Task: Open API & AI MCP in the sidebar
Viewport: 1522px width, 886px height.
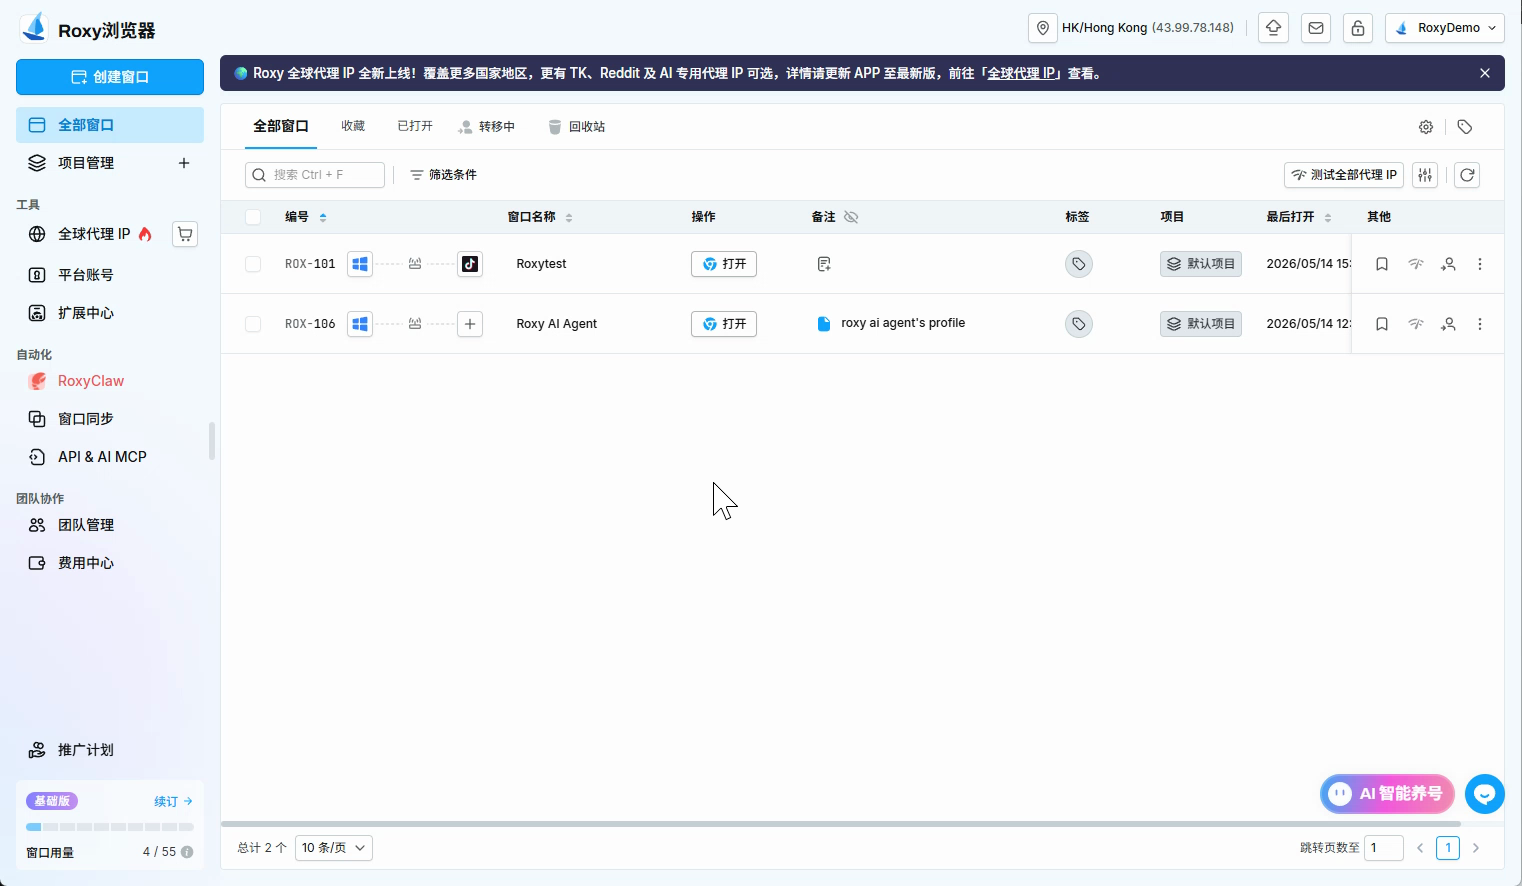Action: 110,457
